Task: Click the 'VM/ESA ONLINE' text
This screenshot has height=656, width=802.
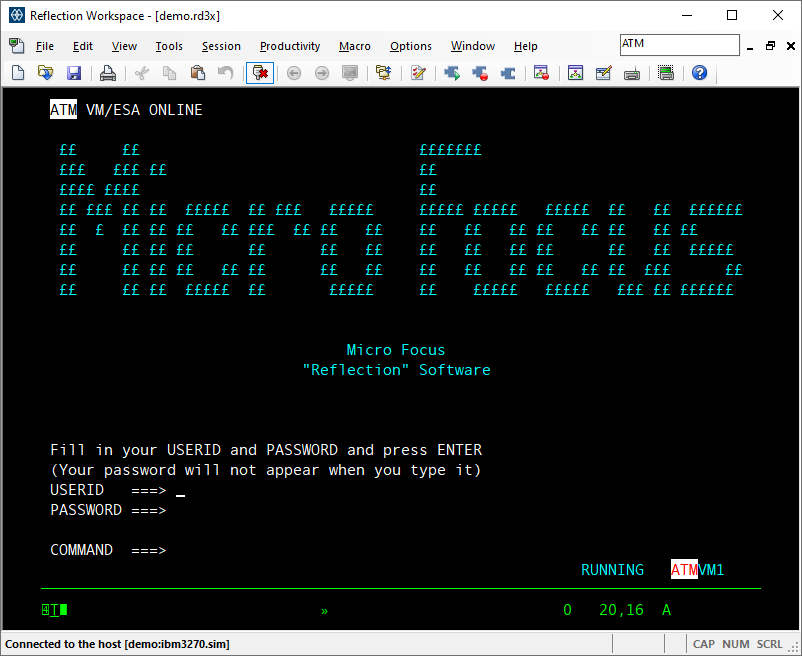Action: click(x=144, y=109)
